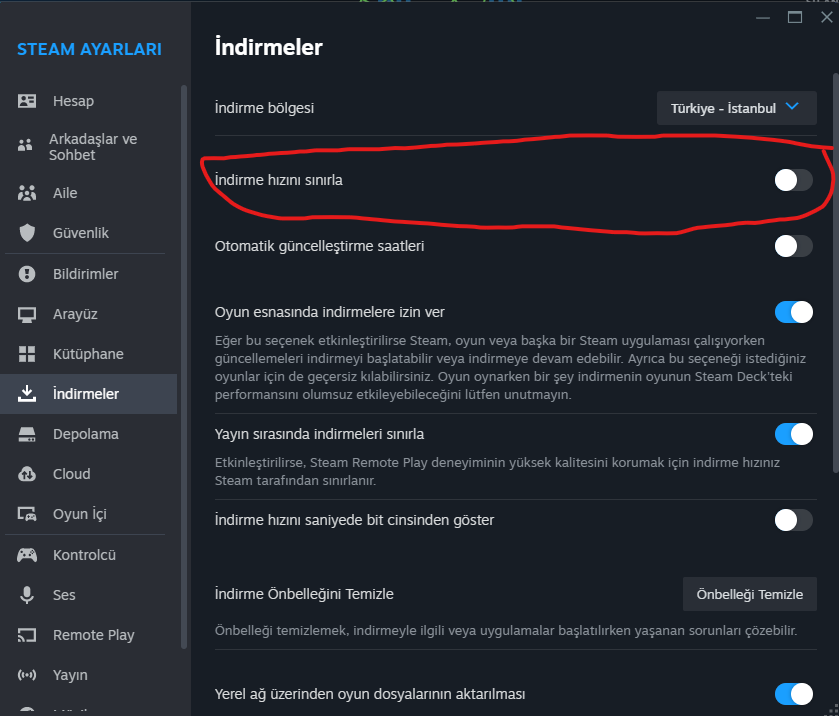Click the Güvenlik shield icon

click(x=27, y=233)
